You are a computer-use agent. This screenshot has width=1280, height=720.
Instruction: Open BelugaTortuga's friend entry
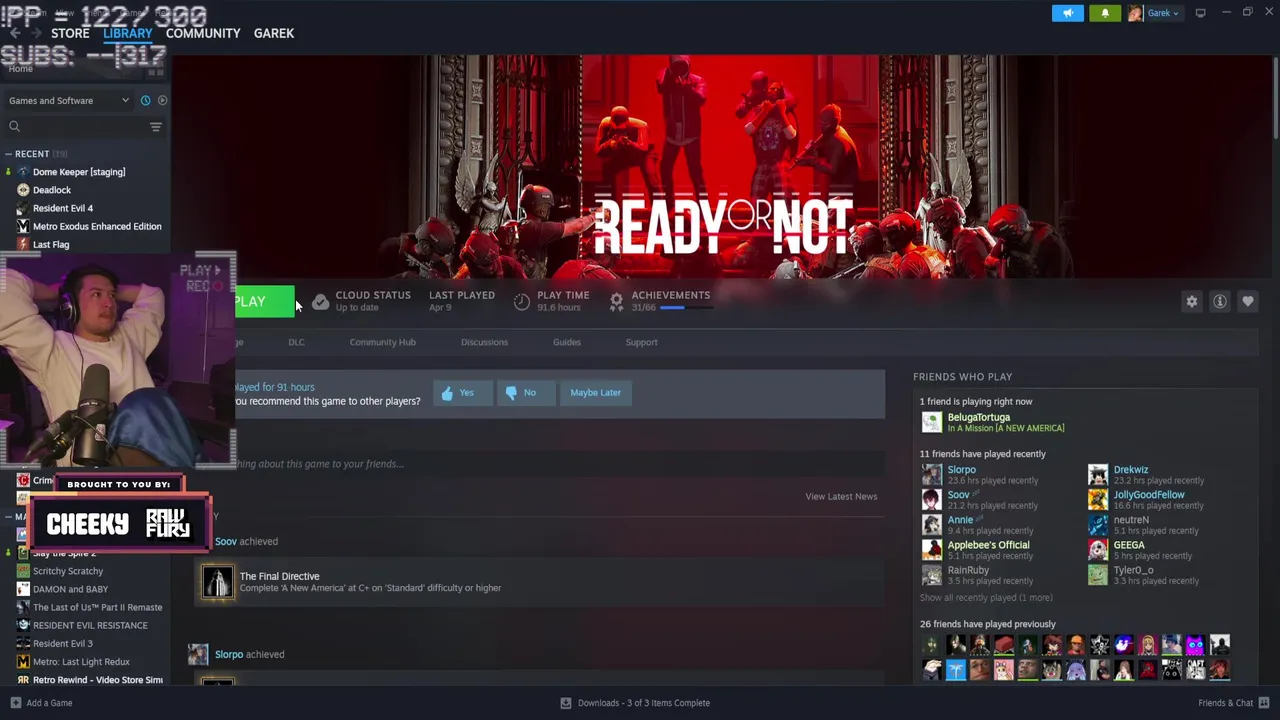pyautogui.click(x=992, y=422)
